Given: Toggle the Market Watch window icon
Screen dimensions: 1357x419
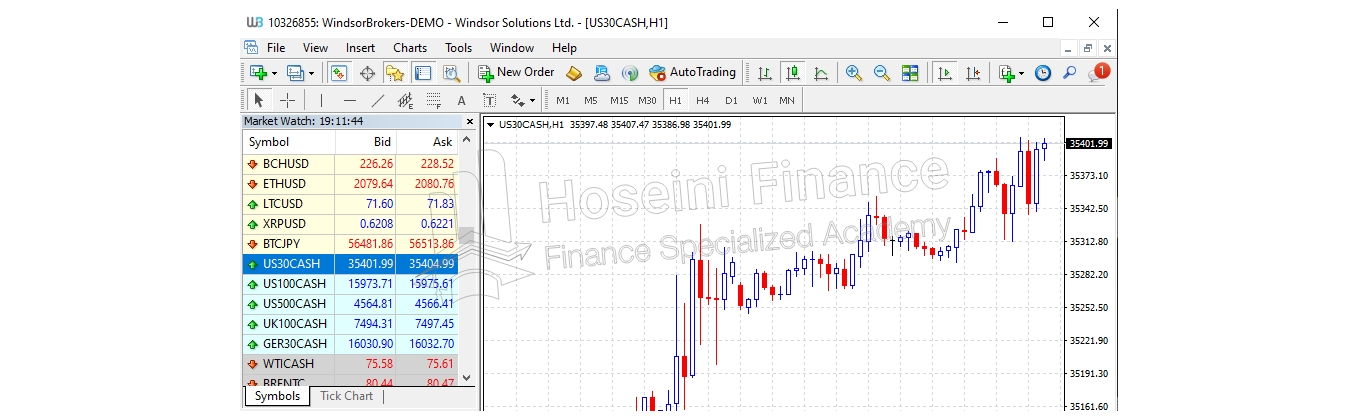Looking at the screenshot, I should [x=339, y=73].
